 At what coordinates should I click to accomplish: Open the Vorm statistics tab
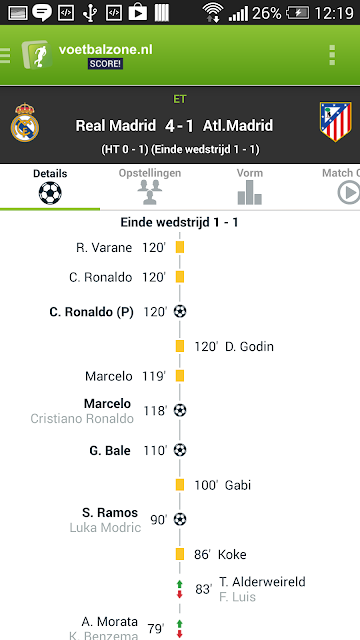(249, 187)
